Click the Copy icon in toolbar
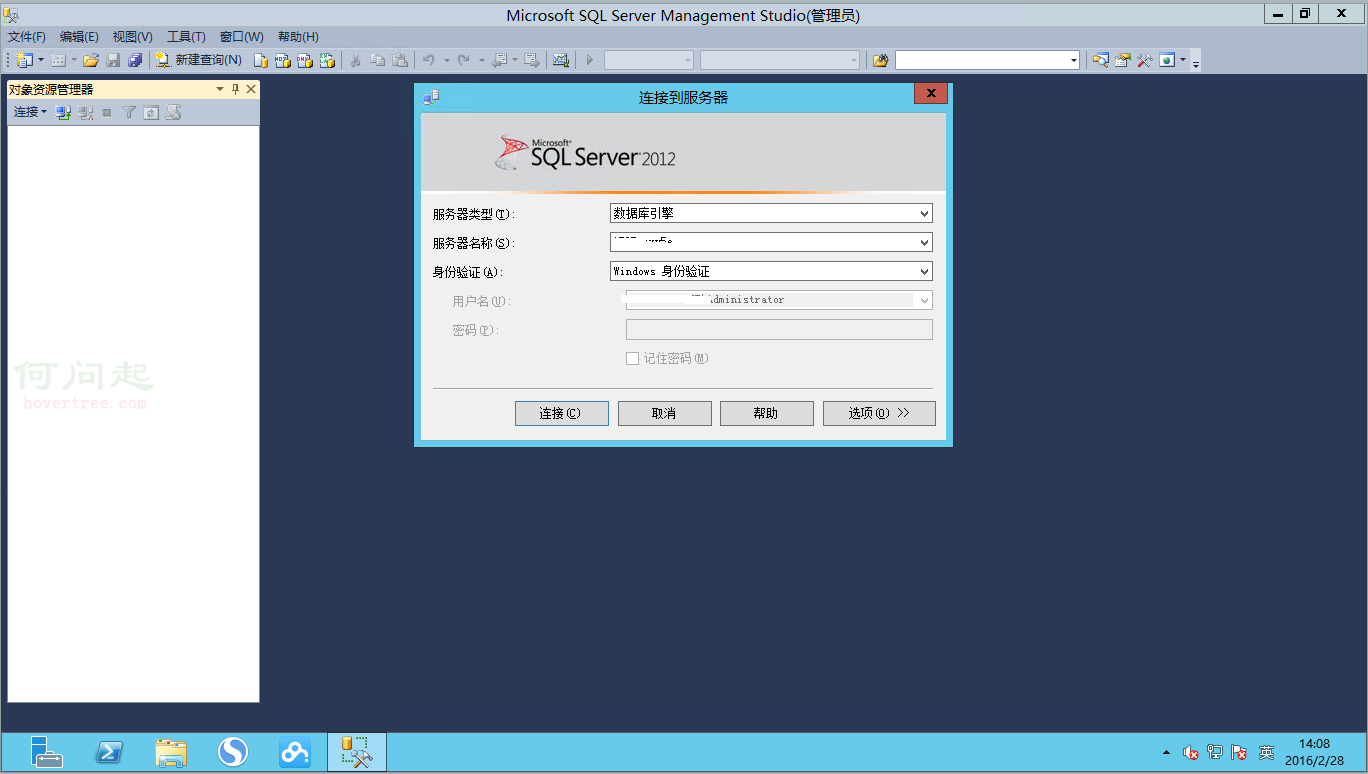The height and width of the screenshot is (774, 1368). point(377,60)
